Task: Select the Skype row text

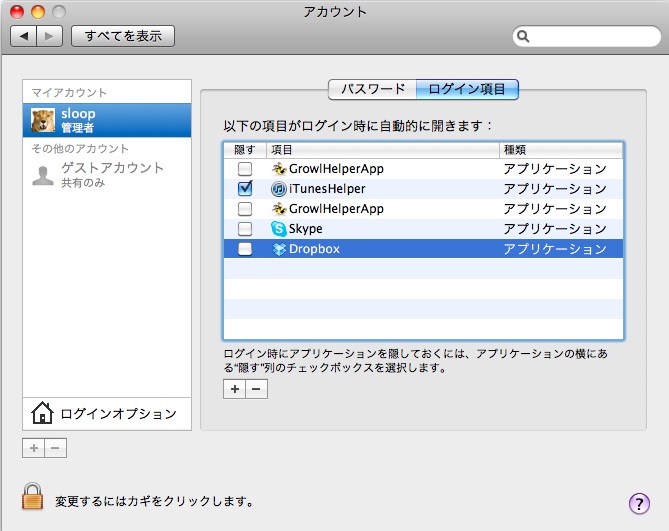Action: pos(305,229)
